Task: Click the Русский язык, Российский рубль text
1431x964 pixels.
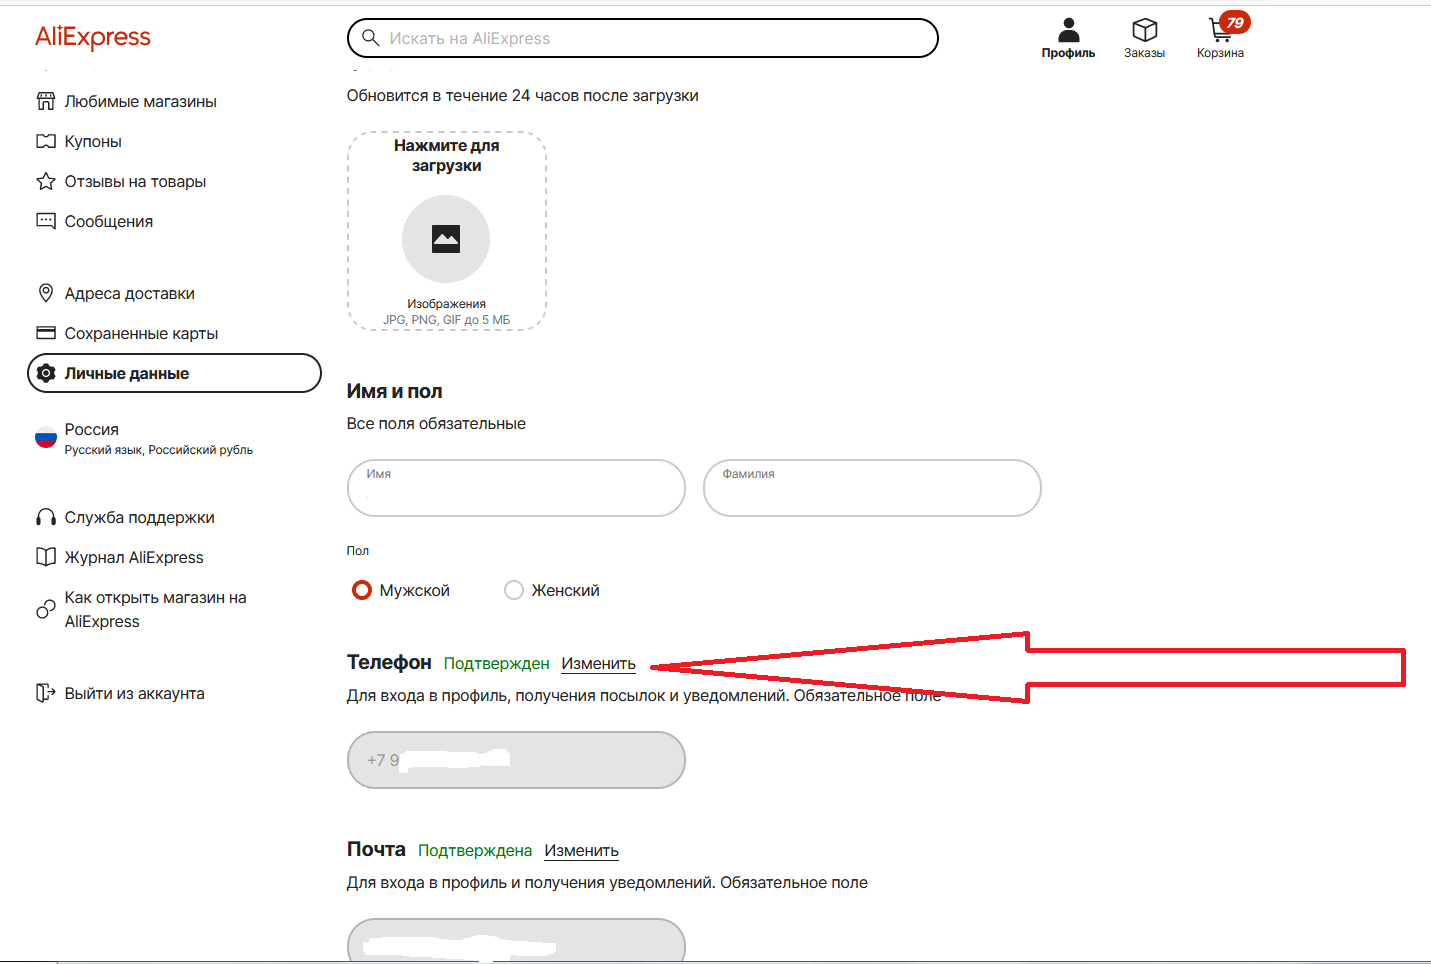Action: point(159,450)
